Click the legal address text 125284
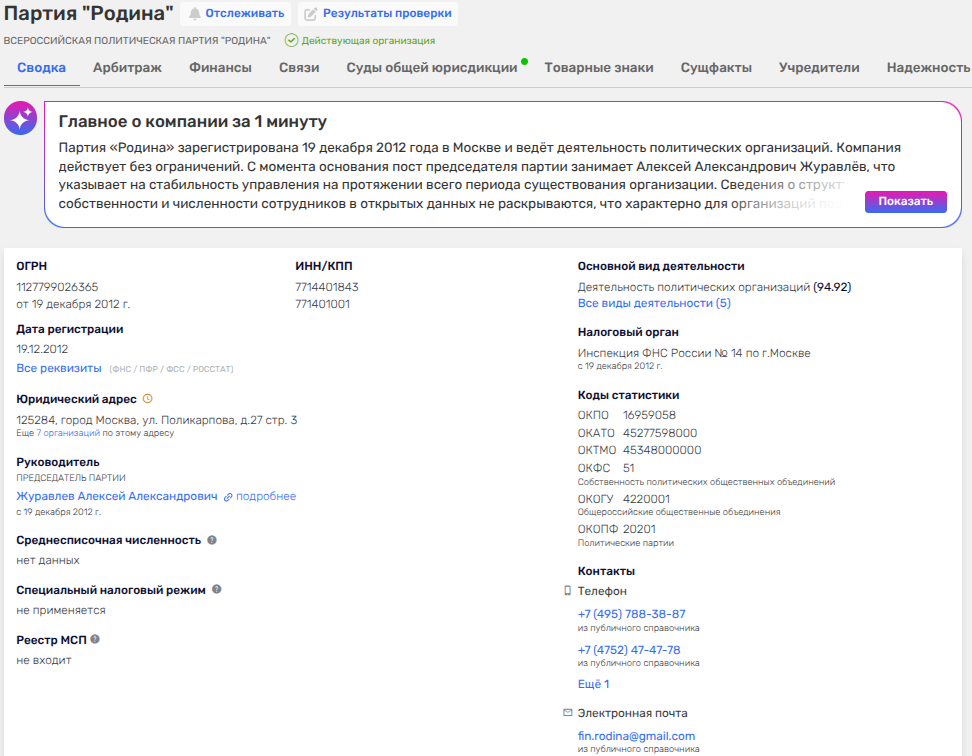The width and height of the screenshot is (972, 756). pyautogui.click(x=157, y=420)
